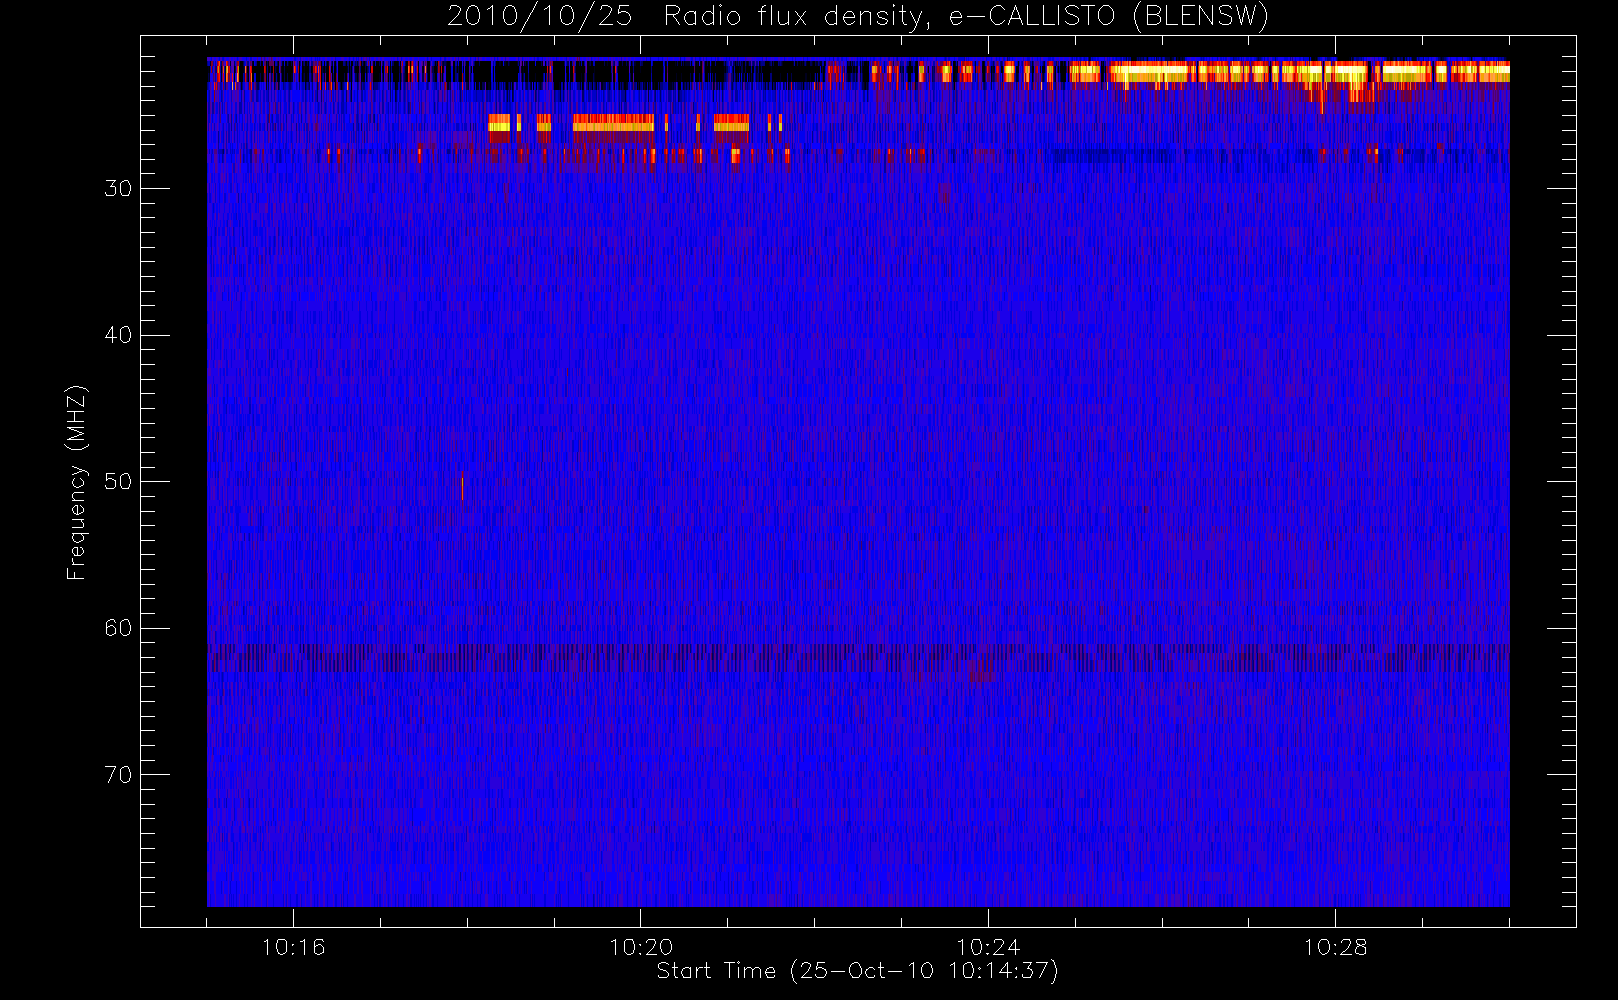Click the small red spike near 50 MHz
Screen dimensions: 1618x1000
462,486
